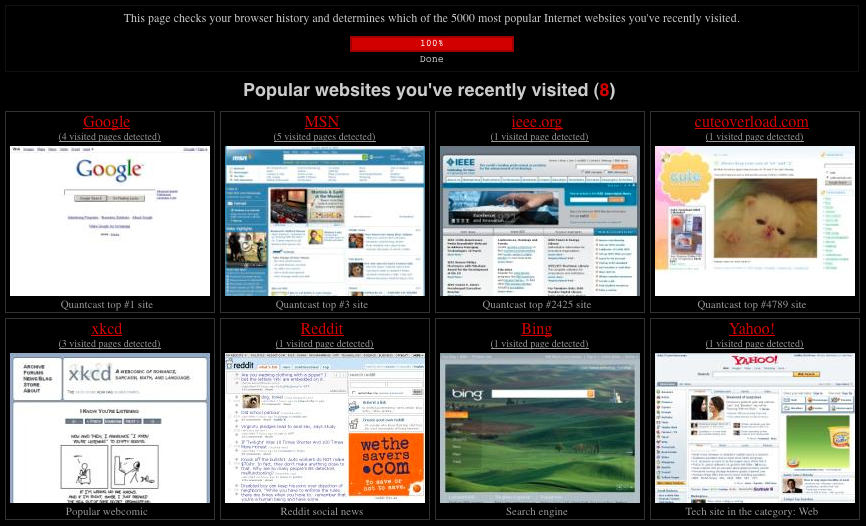Click 'Quantcast top #1 site' caption
866x526 pixels.
(x=107, y=304)
